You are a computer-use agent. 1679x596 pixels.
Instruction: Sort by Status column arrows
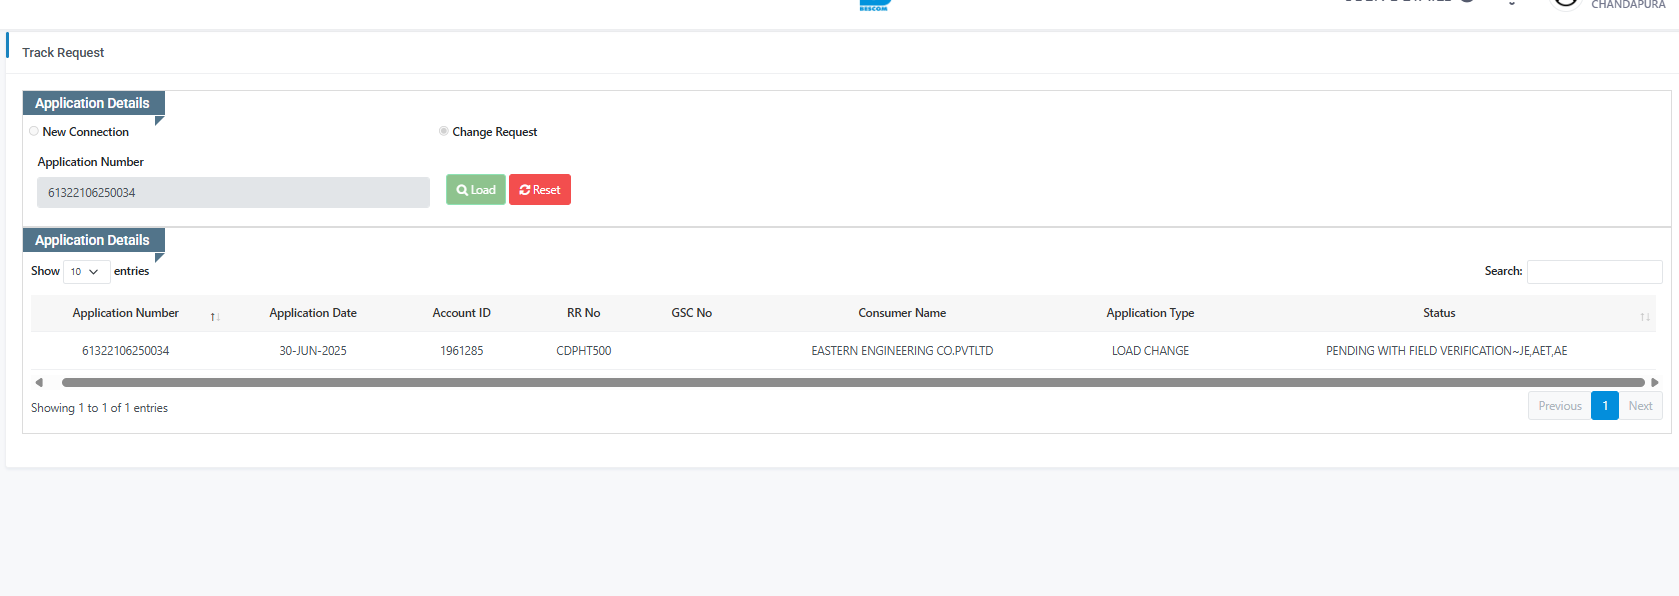pos(1645,317)
